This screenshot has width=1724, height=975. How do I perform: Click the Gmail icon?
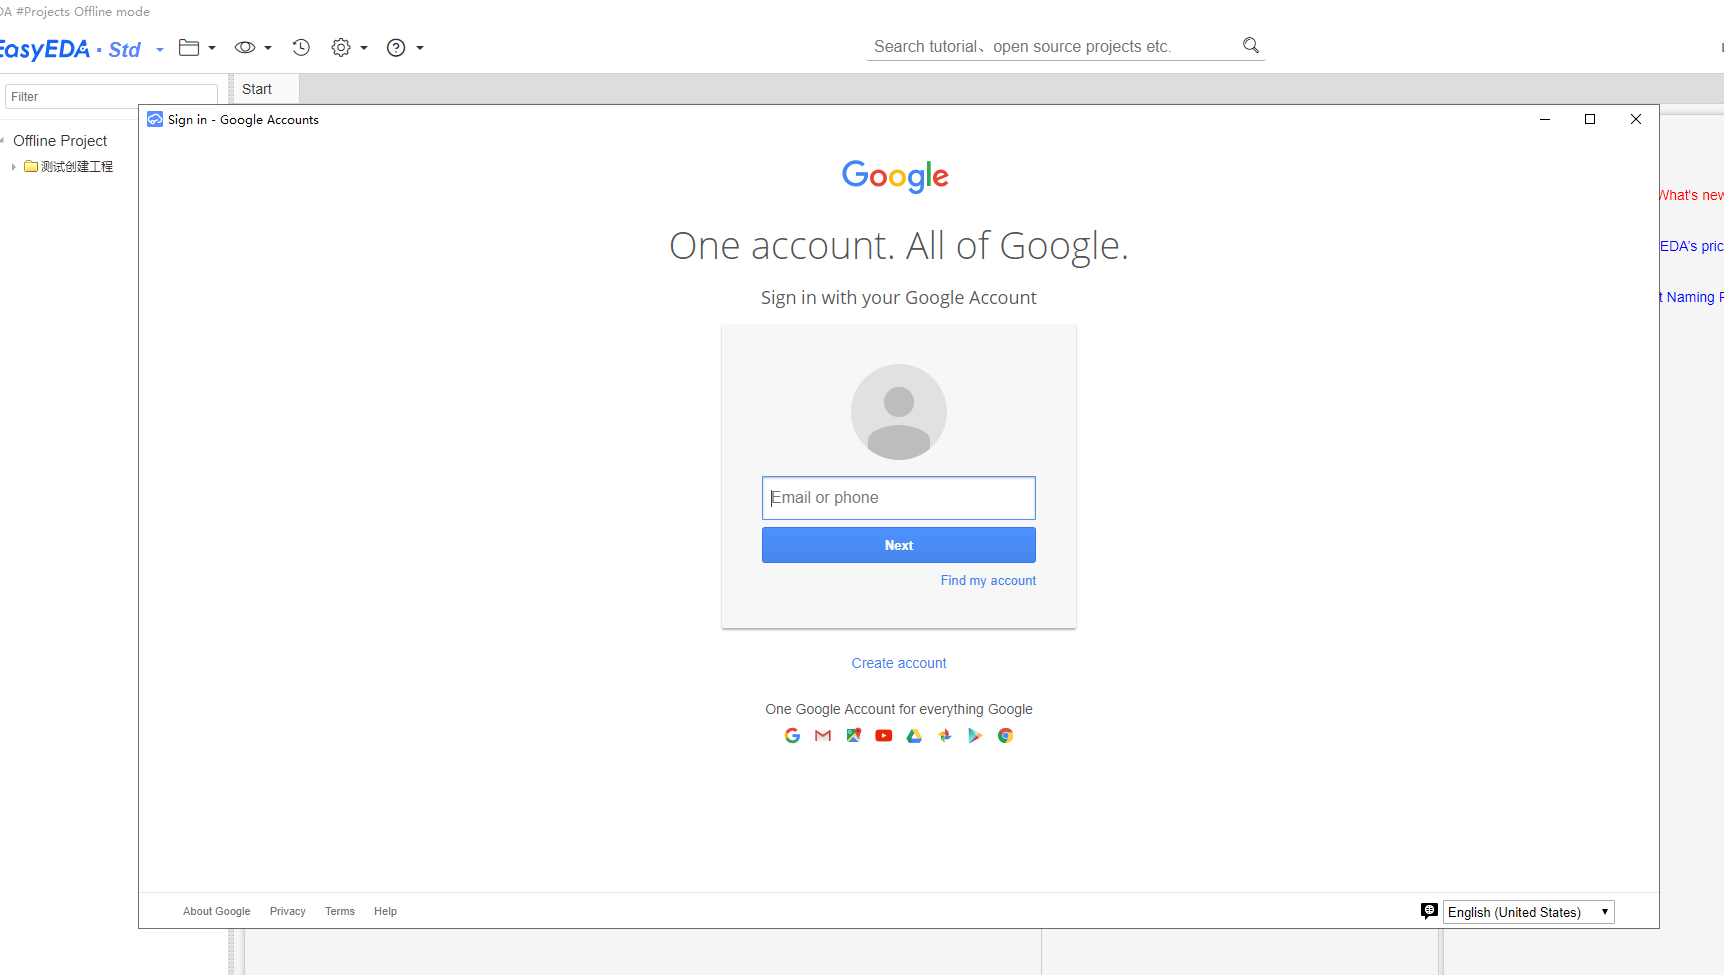(x=823, y=736)
